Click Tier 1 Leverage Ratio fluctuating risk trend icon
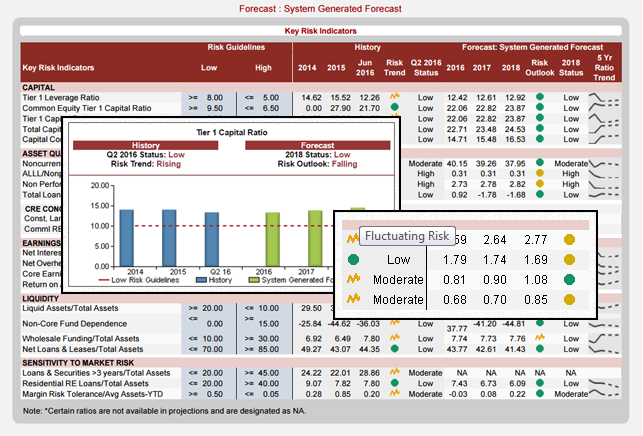 394,96
